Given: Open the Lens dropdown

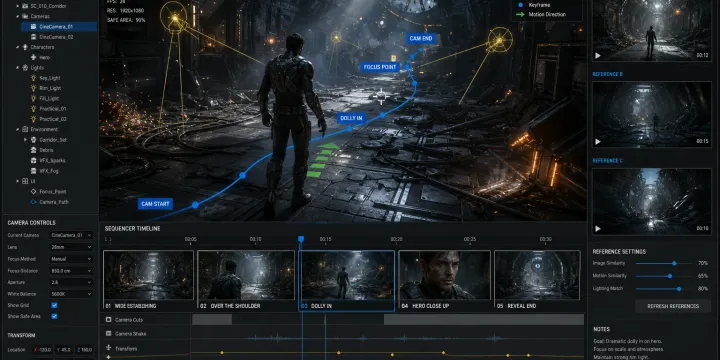Looking at the screenshot, I should click(71, 247).
